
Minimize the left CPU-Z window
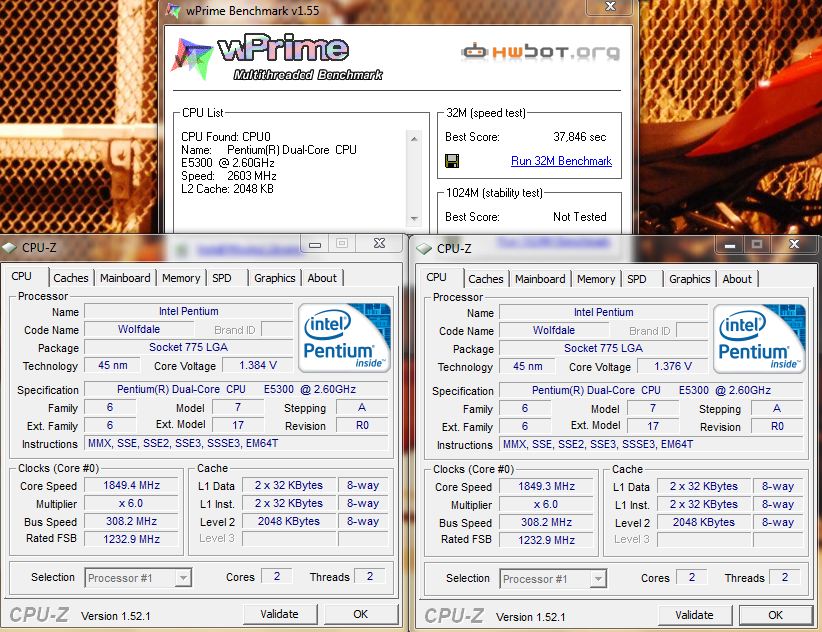(315, 244)
